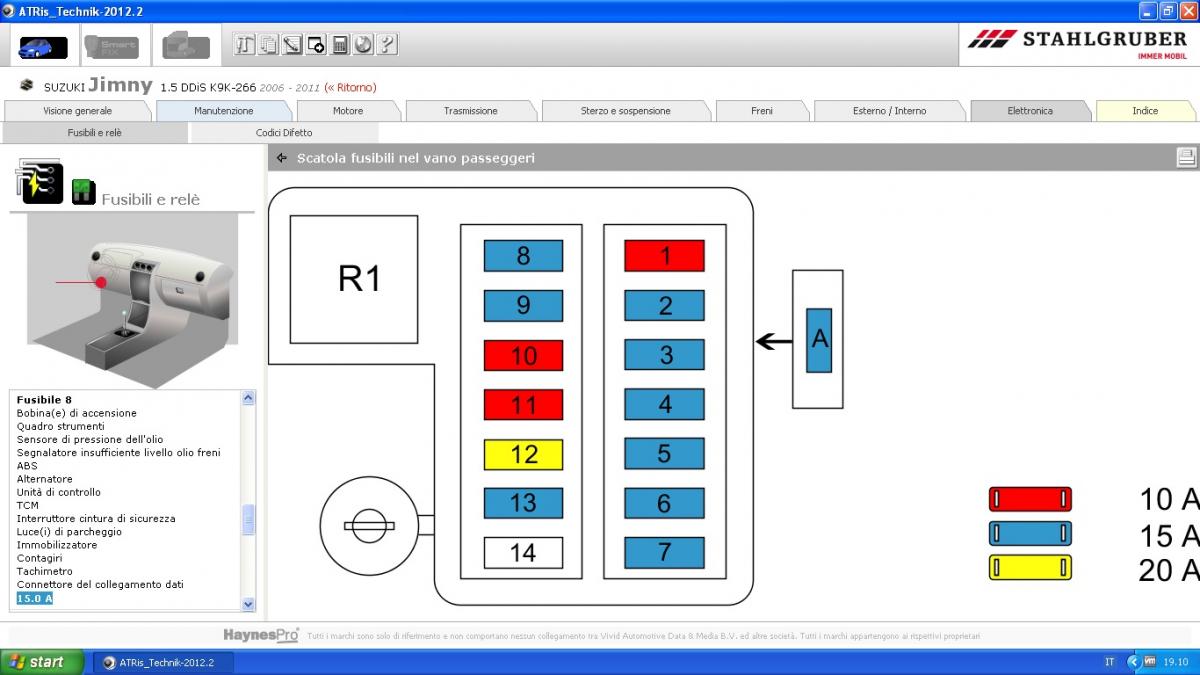The width and height of the screenshot is (1200, 675).
Task: Open the Indice tab
Action: [1145, 111]
